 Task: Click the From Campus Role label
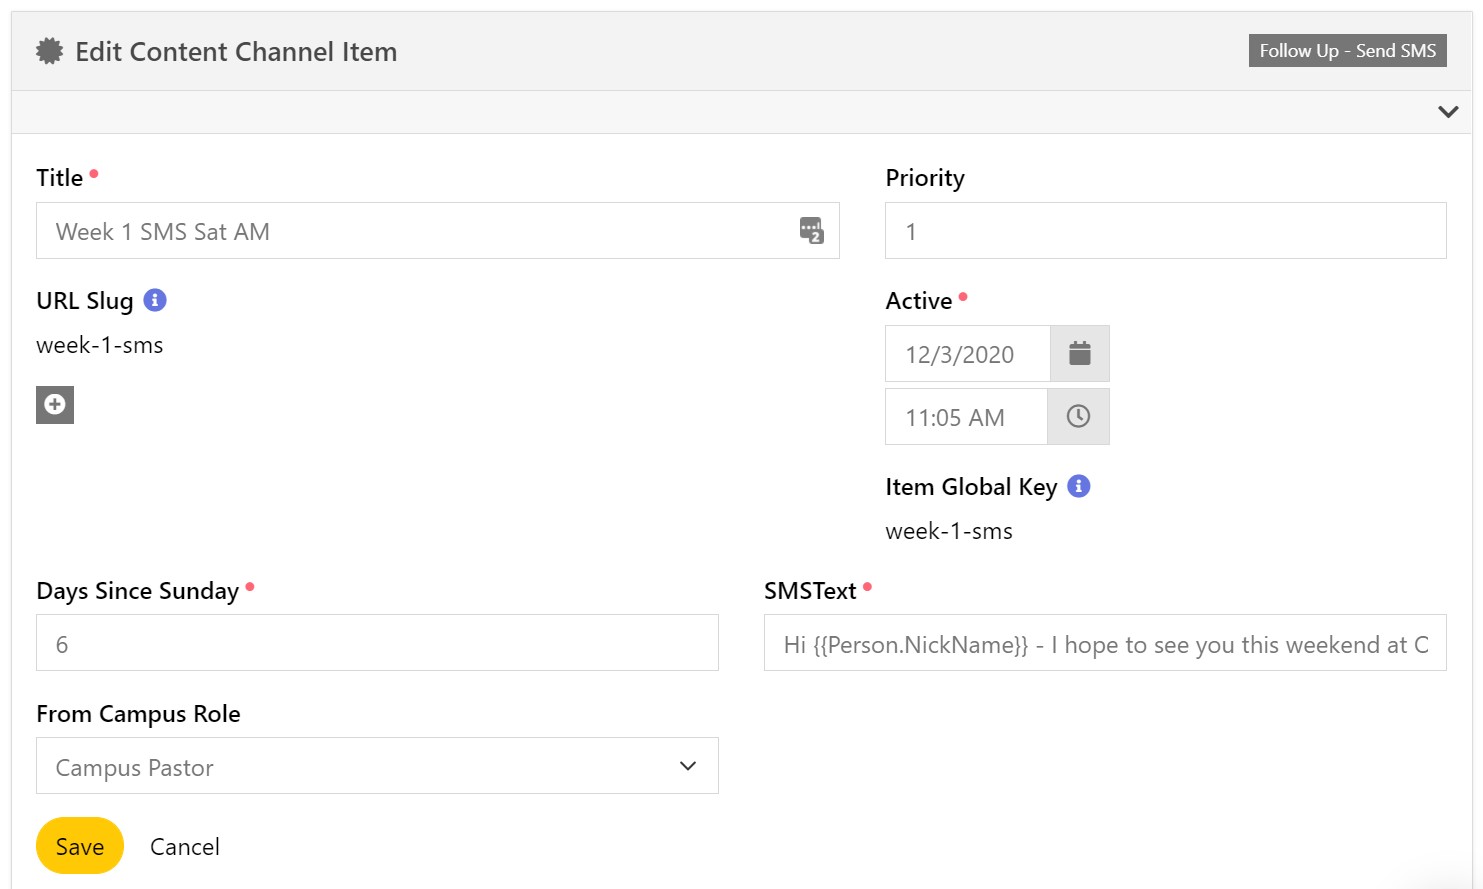pyautogui.click(x=138, y=714)
